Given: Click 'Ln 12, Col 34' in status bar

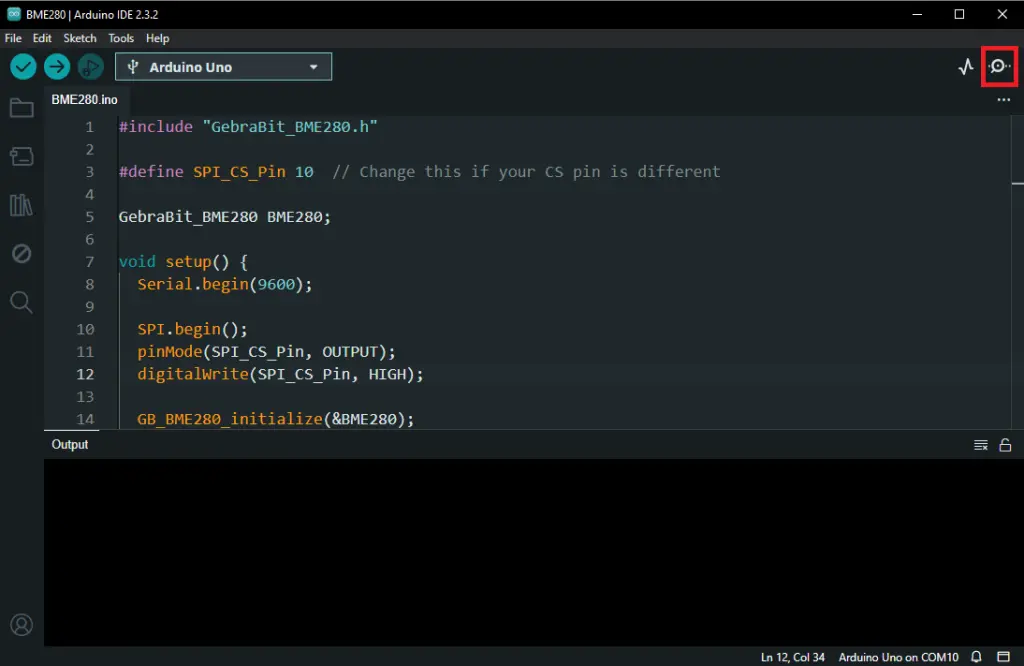Looking at the screenshot, I should tap(792, 657).
